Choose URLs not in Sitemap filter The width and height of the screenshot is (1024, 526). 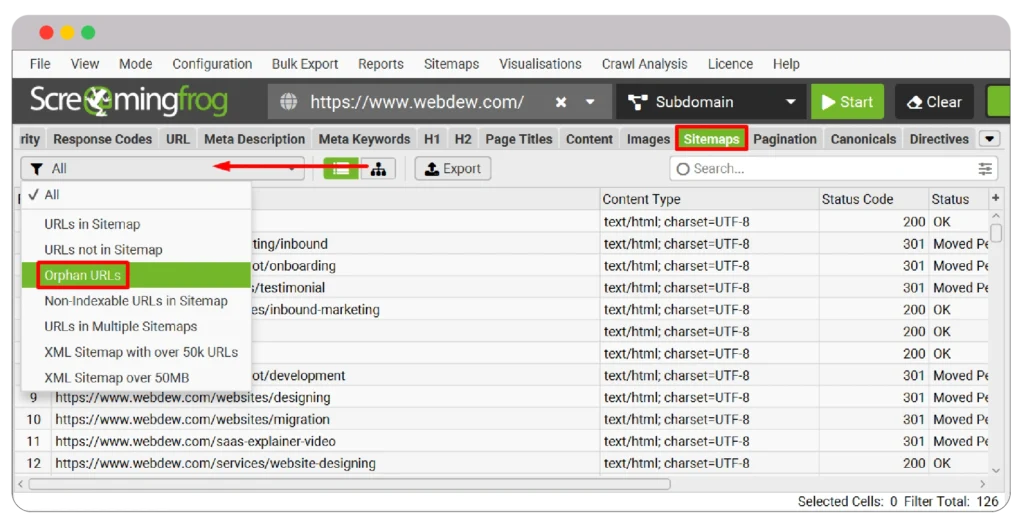pyautogui.click(x=136, y=250)
